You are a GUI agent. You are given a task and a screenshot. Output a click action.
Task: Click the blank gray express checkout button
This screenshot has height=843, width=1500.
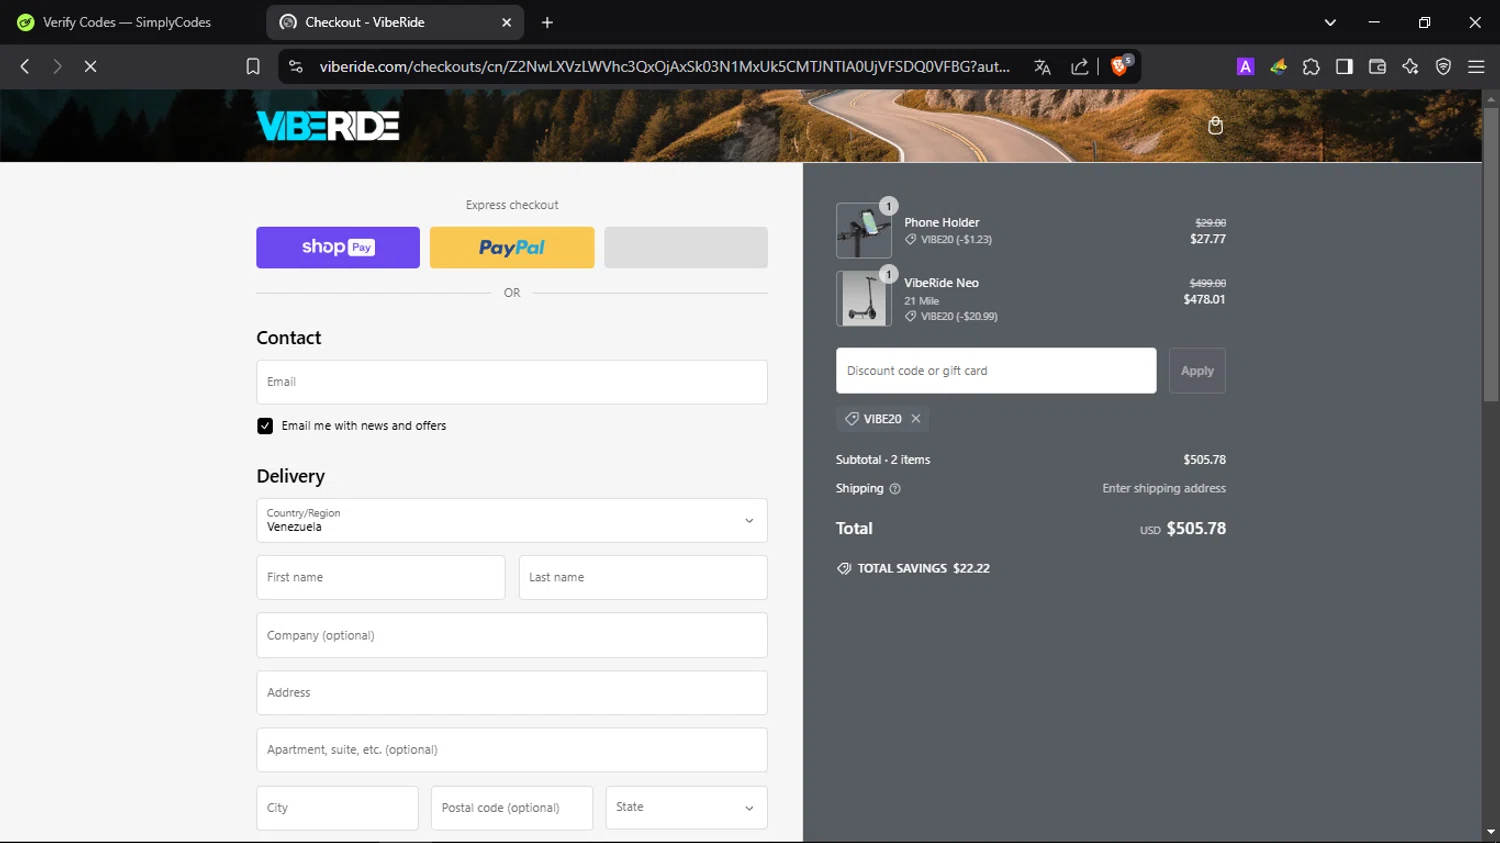tap(686, 247)
